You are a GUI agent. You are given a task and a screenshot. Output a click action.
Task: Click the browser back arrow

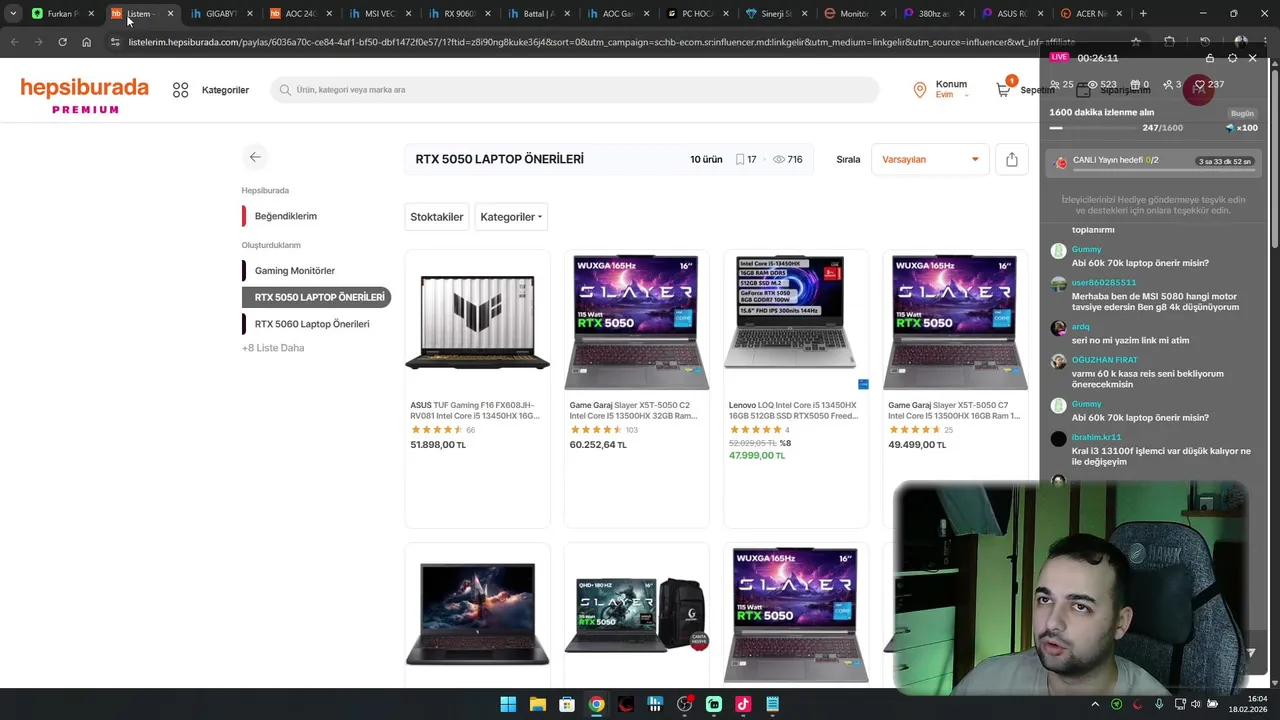[14, 42]
